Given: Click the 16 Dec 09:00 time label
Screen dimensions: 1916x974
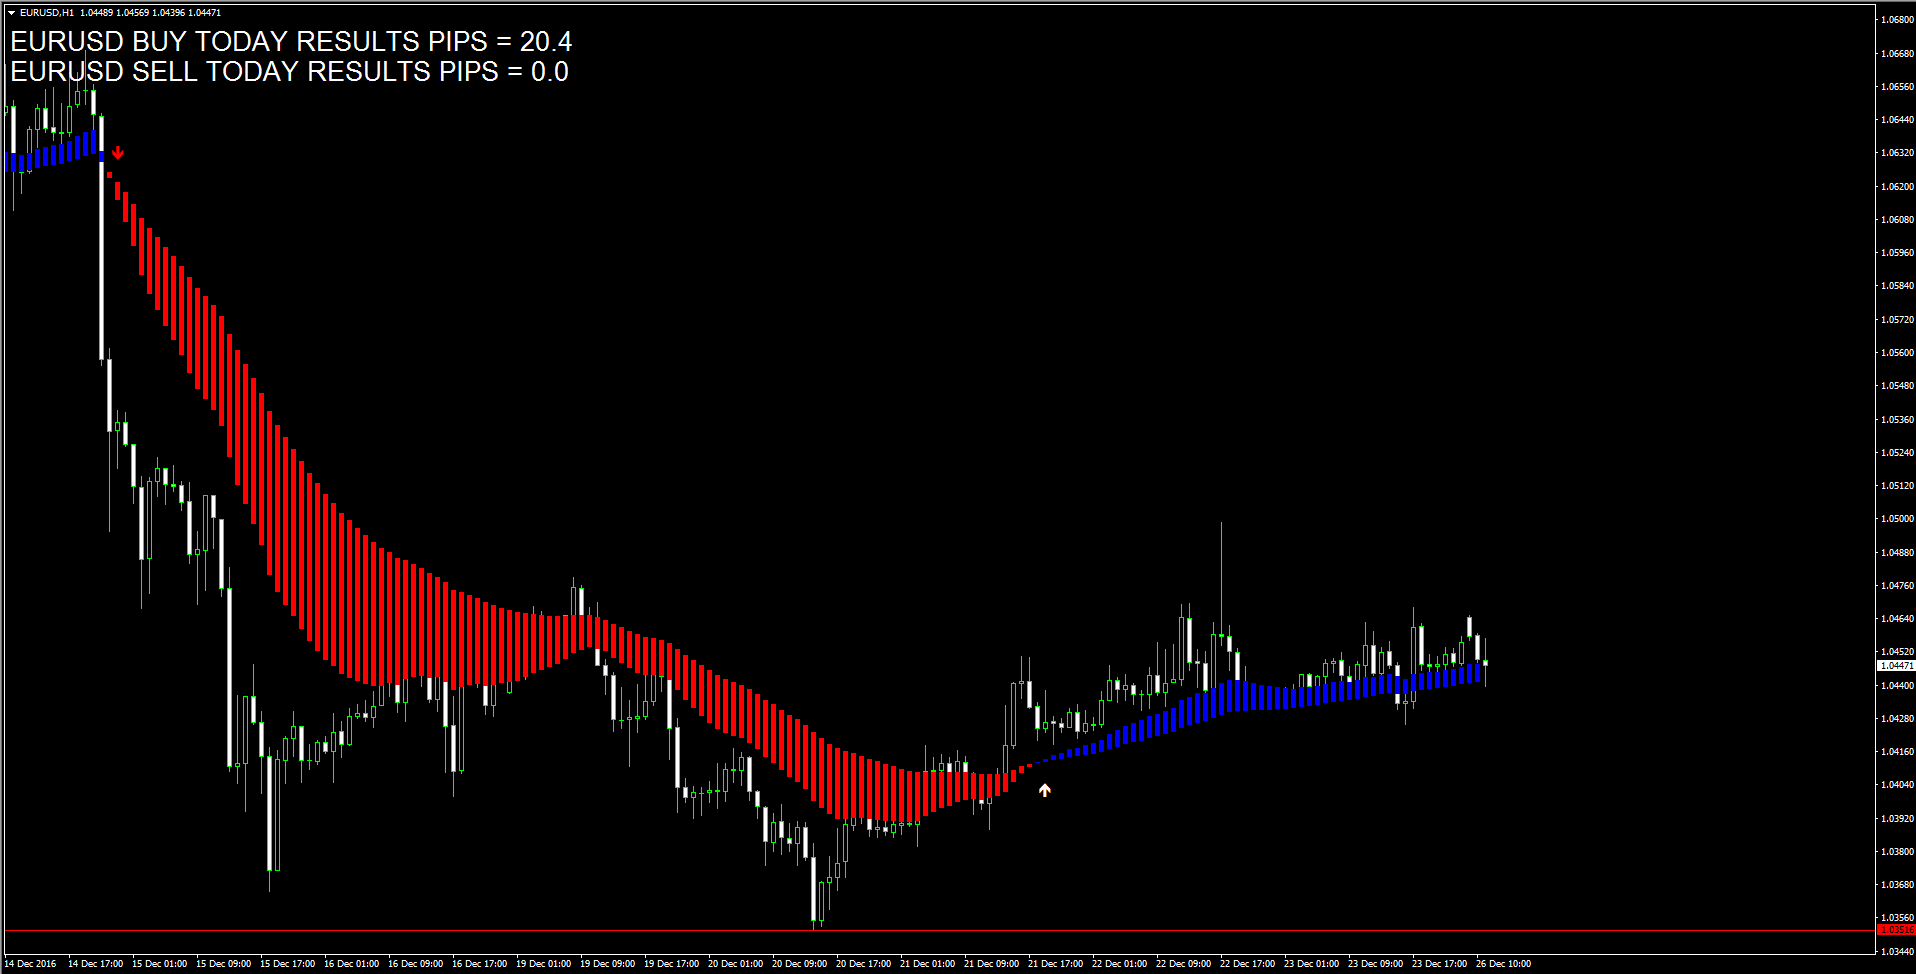Looking at the screenshot, I should pyautogui.click(x=415, y=964).
